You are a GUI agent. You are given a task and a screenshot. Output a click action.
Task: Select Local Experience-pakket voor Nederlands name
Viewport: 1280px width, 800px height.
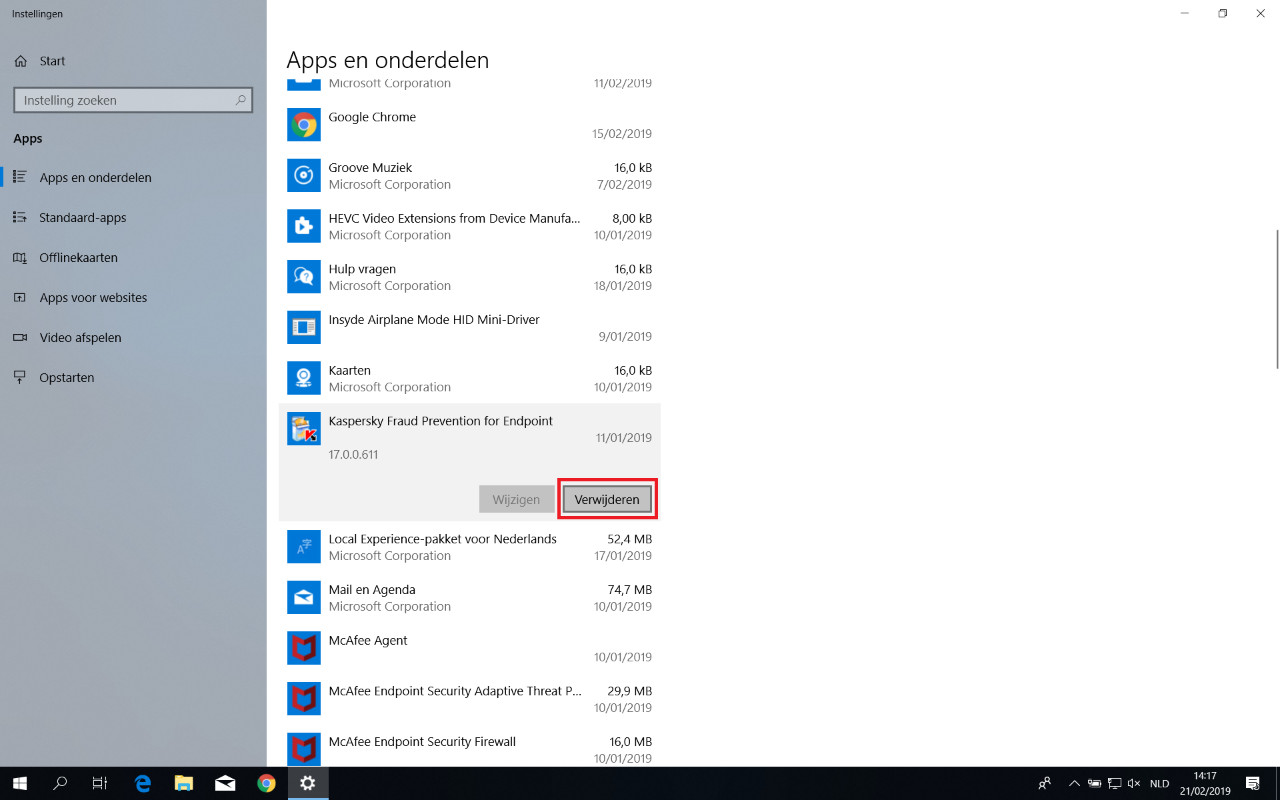pos(442,539)
